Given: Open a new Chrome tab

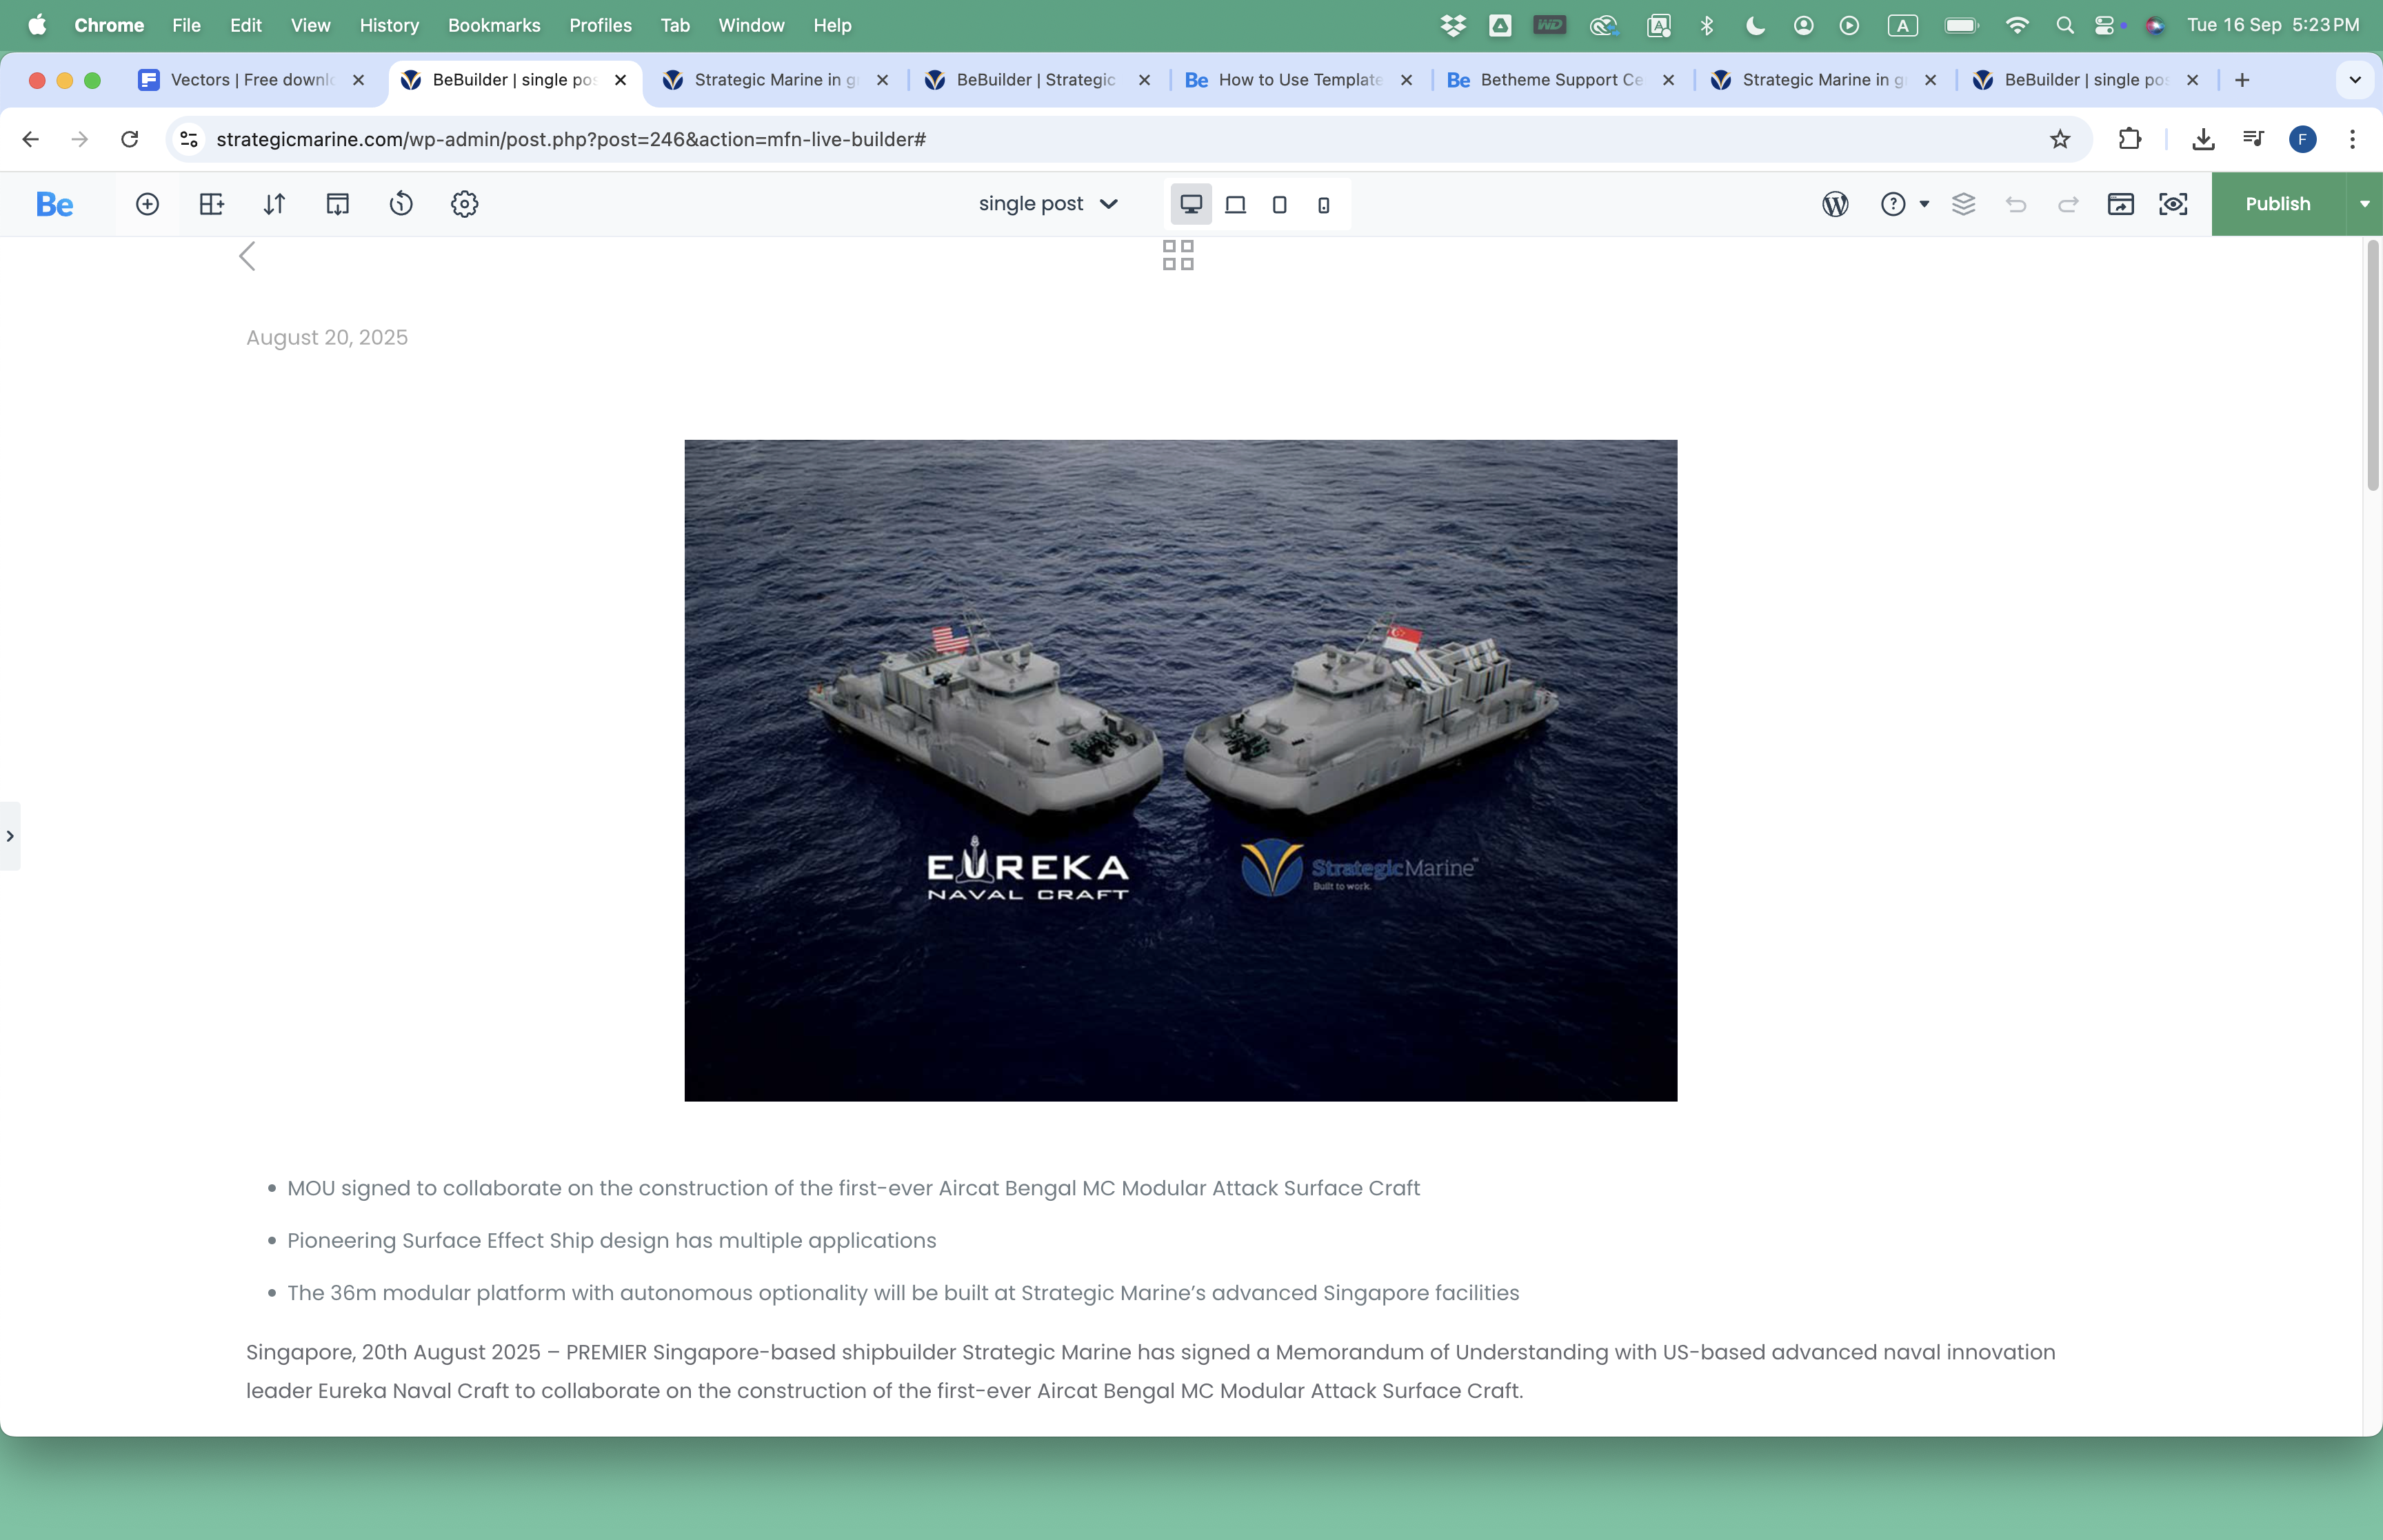Looking at the screenshot, I should 2241,80.
